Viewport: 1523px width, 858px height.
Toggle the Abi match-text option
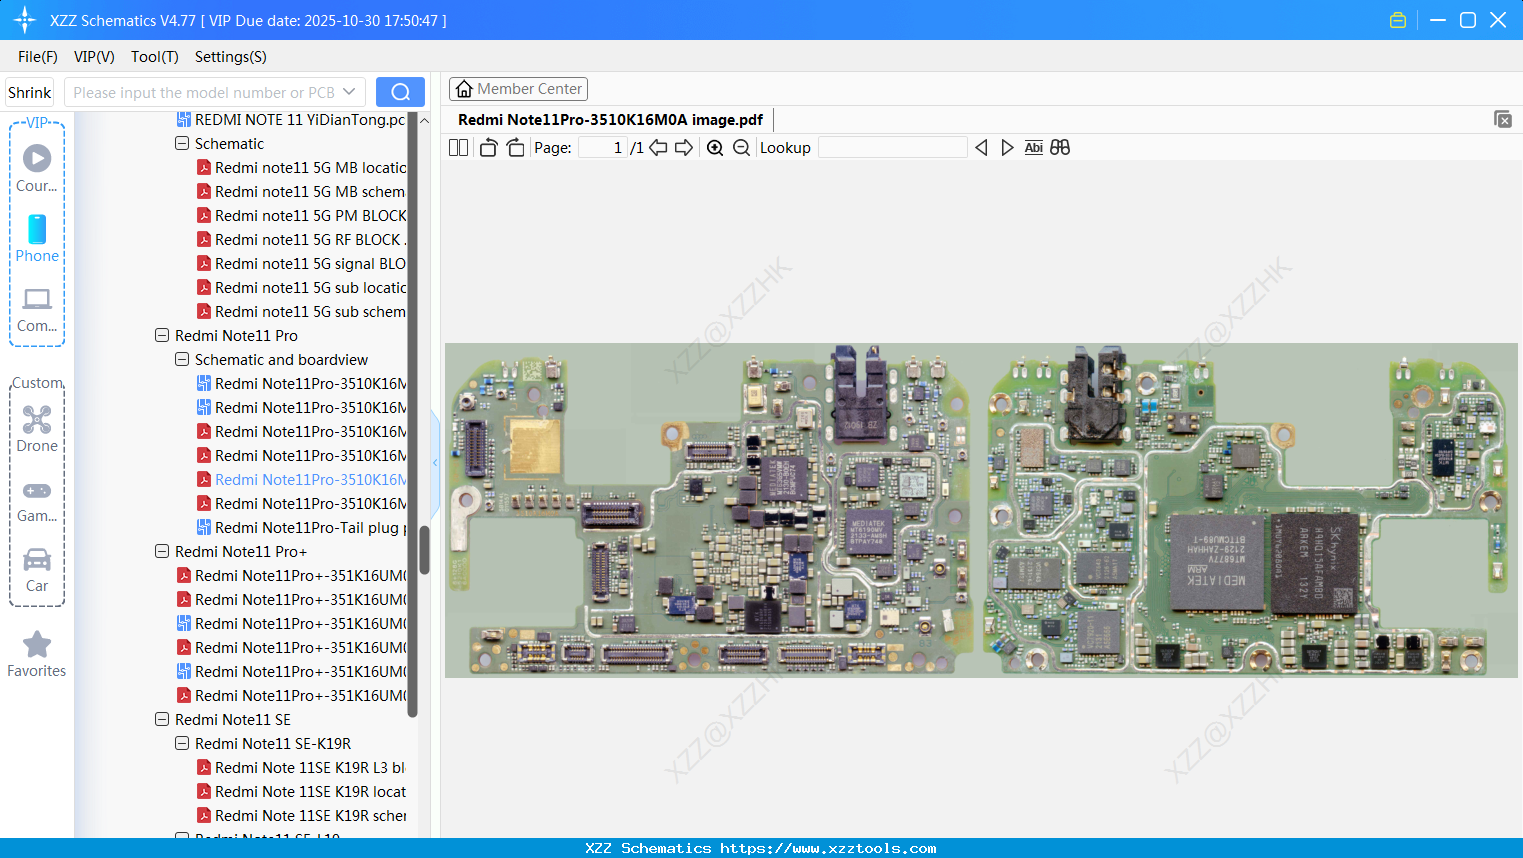click(x=1033, y=148)
